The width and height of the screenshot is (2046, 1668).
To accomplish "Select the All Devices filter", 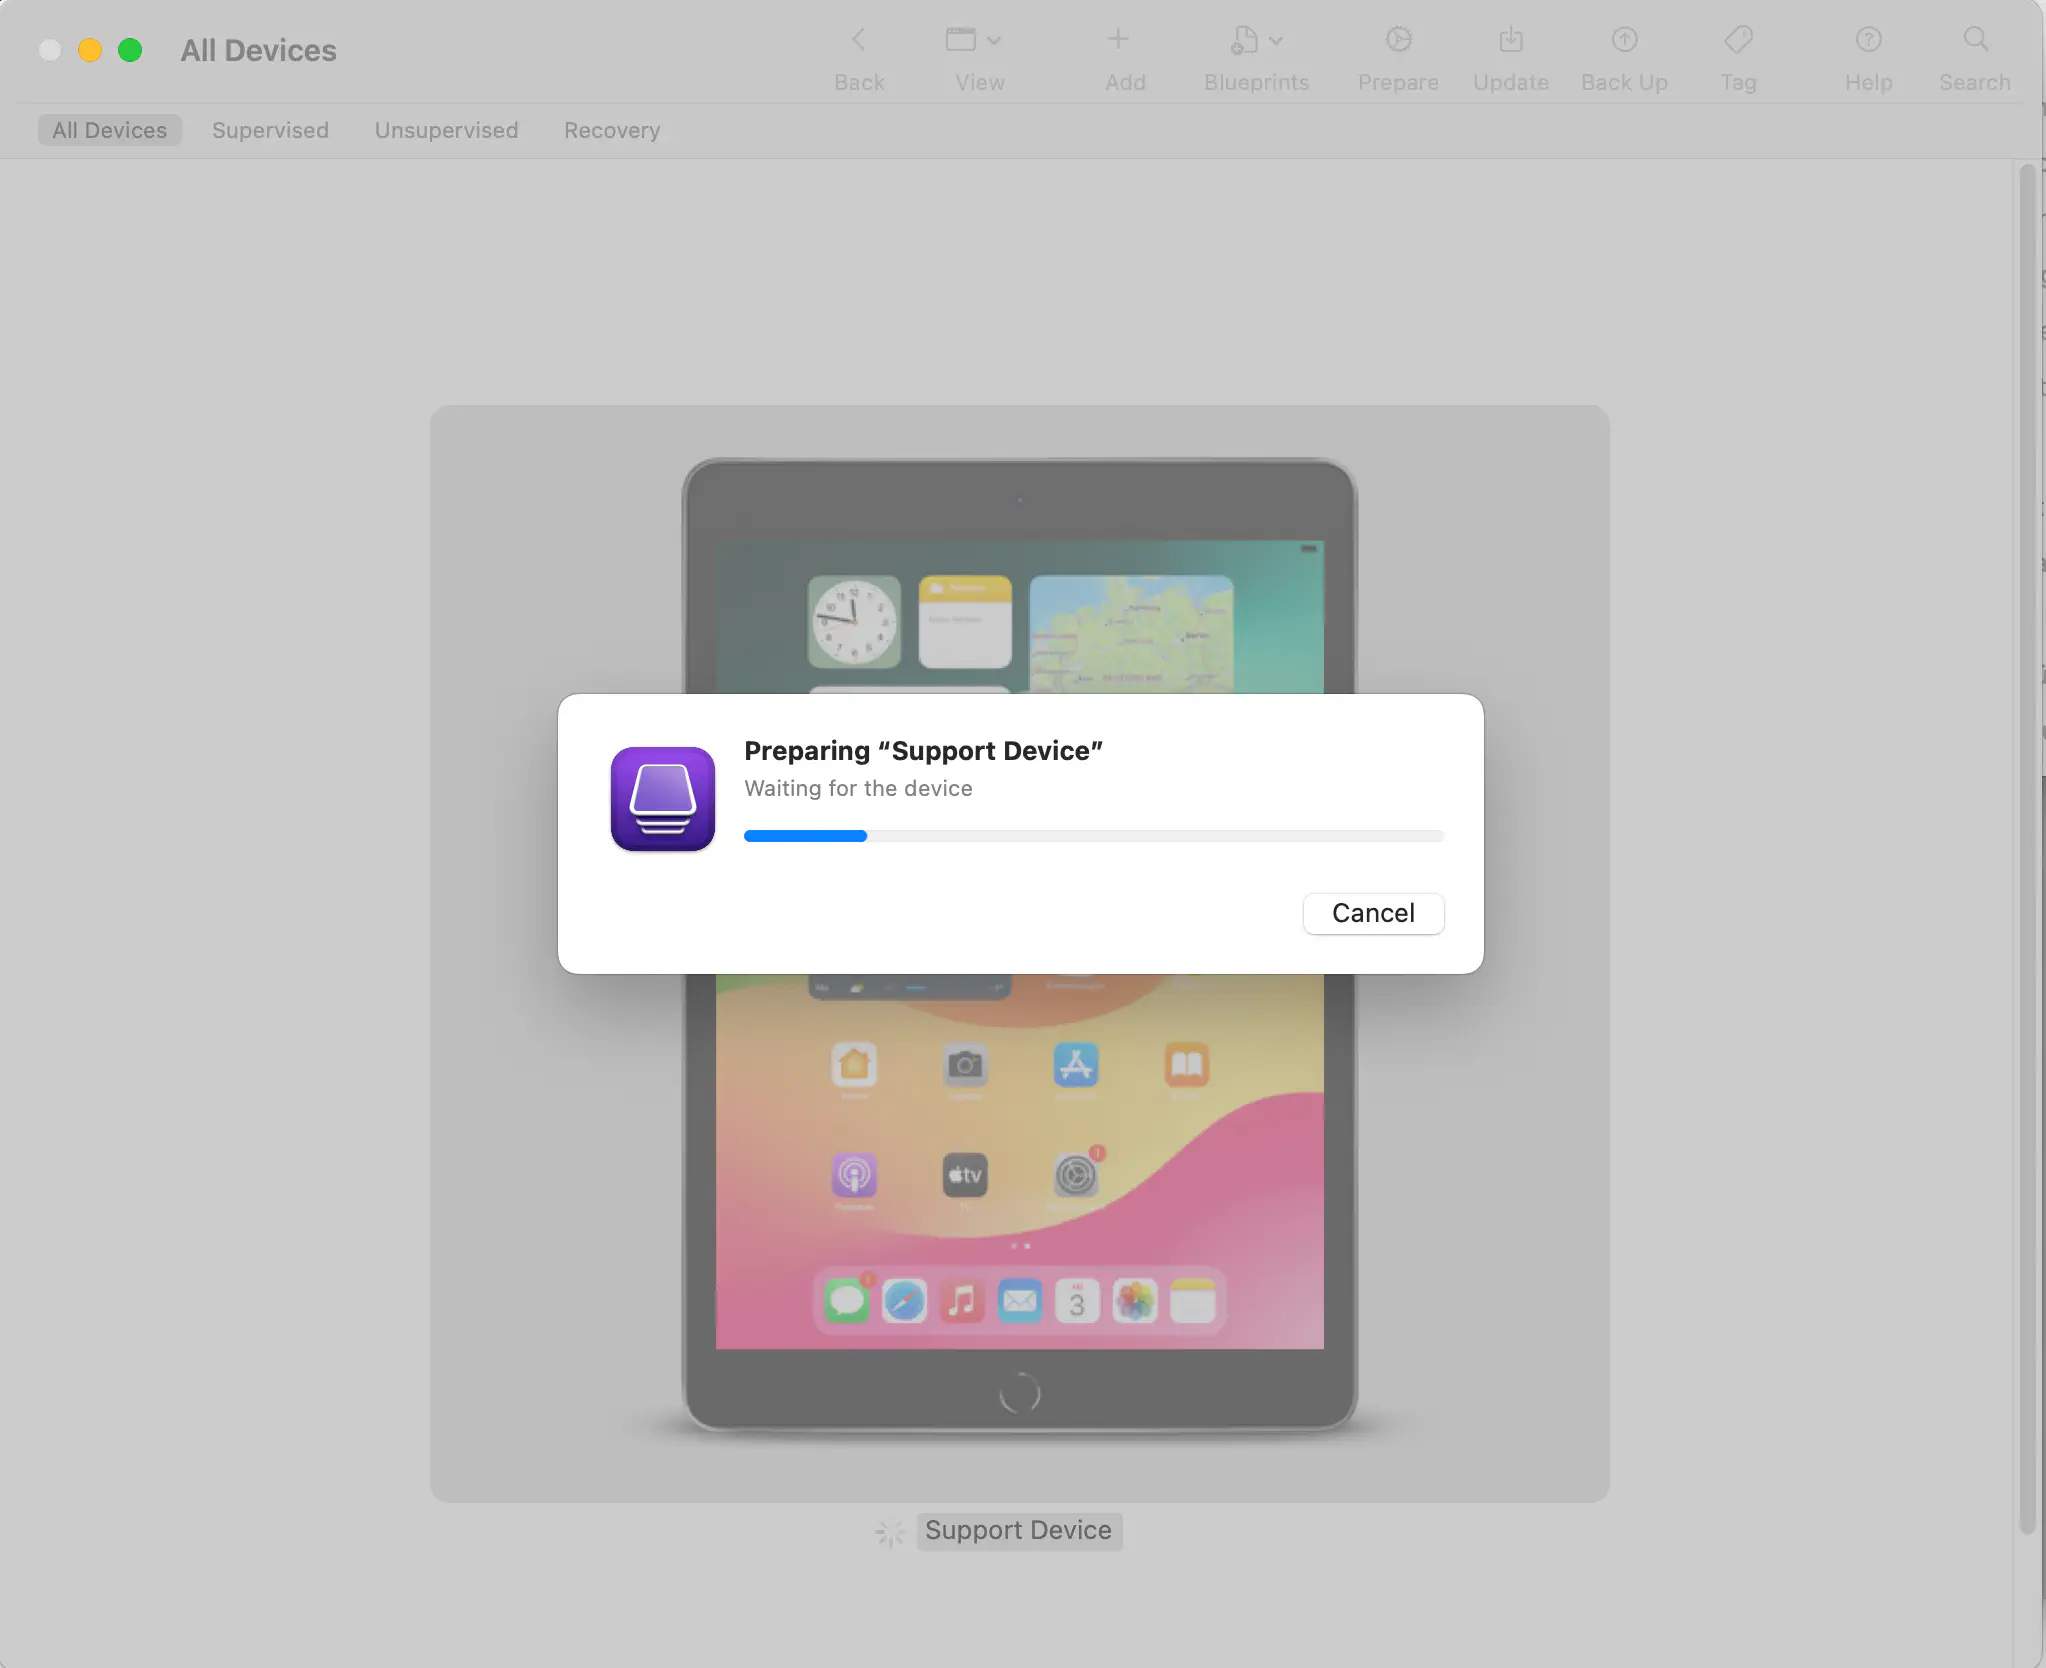I will click(x=109, y=129).
